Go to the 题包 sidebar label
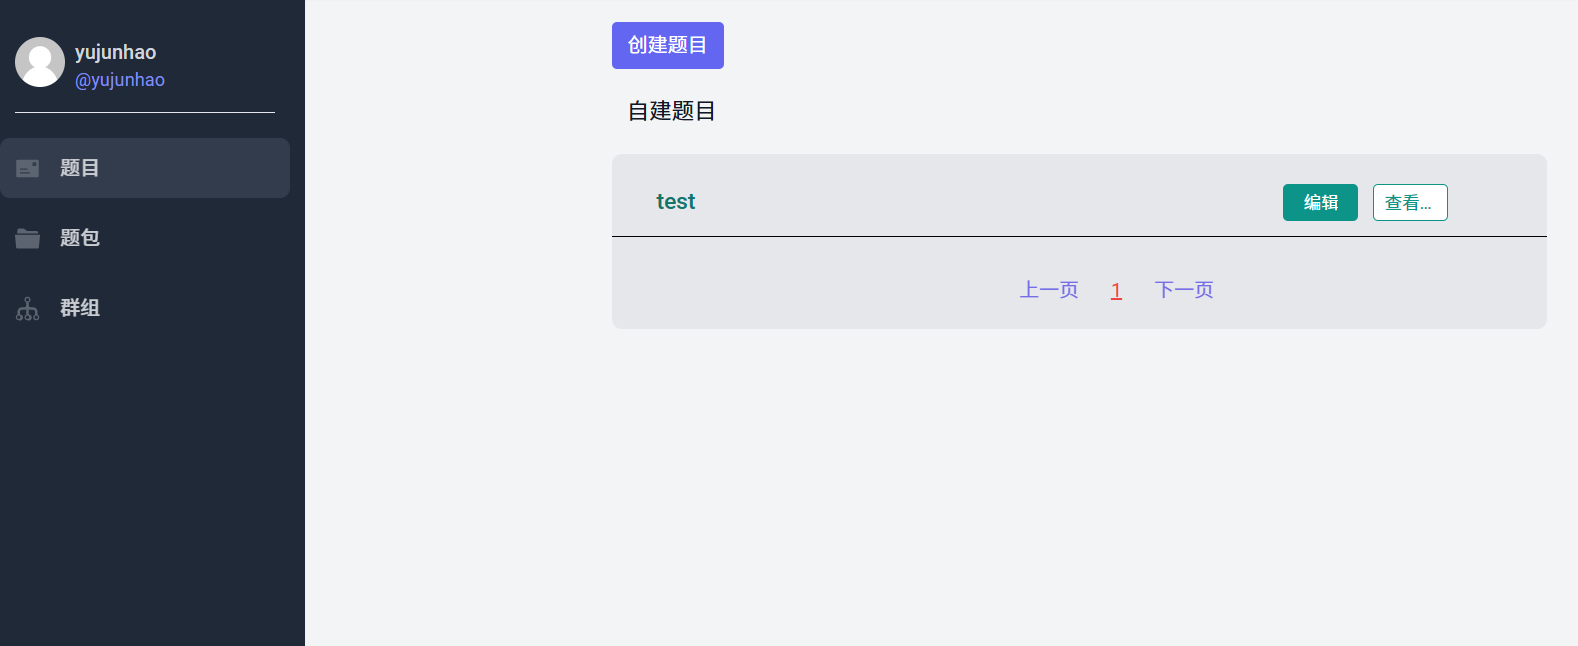1578x646 pixels. (80, 238)
